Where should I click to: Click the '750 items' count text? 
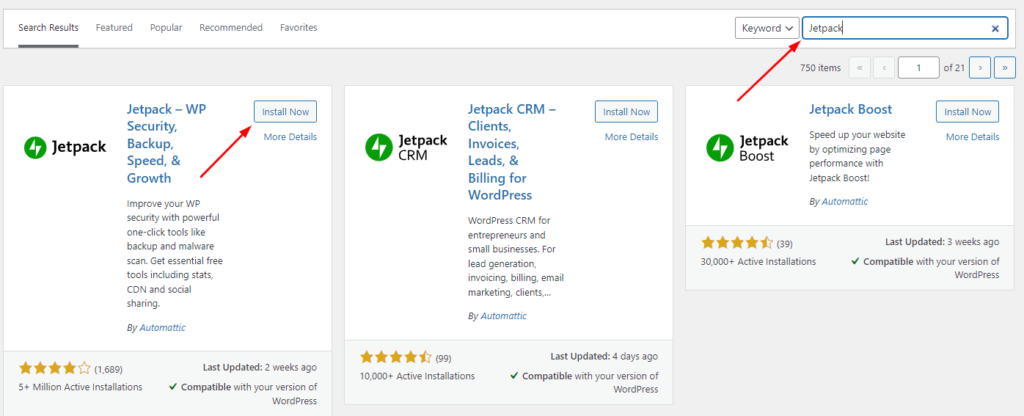[820, 68]
